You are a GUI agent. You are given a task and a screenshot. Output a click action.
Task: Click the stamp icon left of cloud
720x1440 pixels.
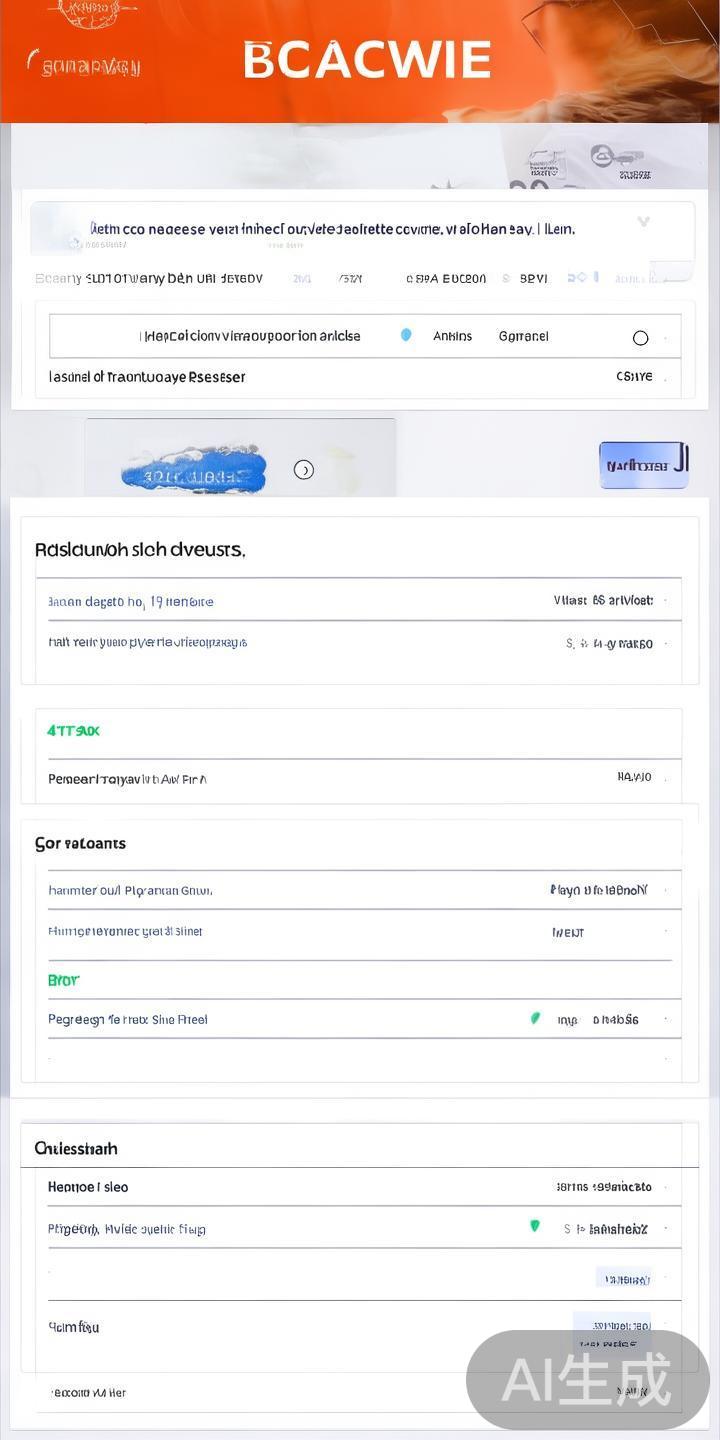(546, 163)
